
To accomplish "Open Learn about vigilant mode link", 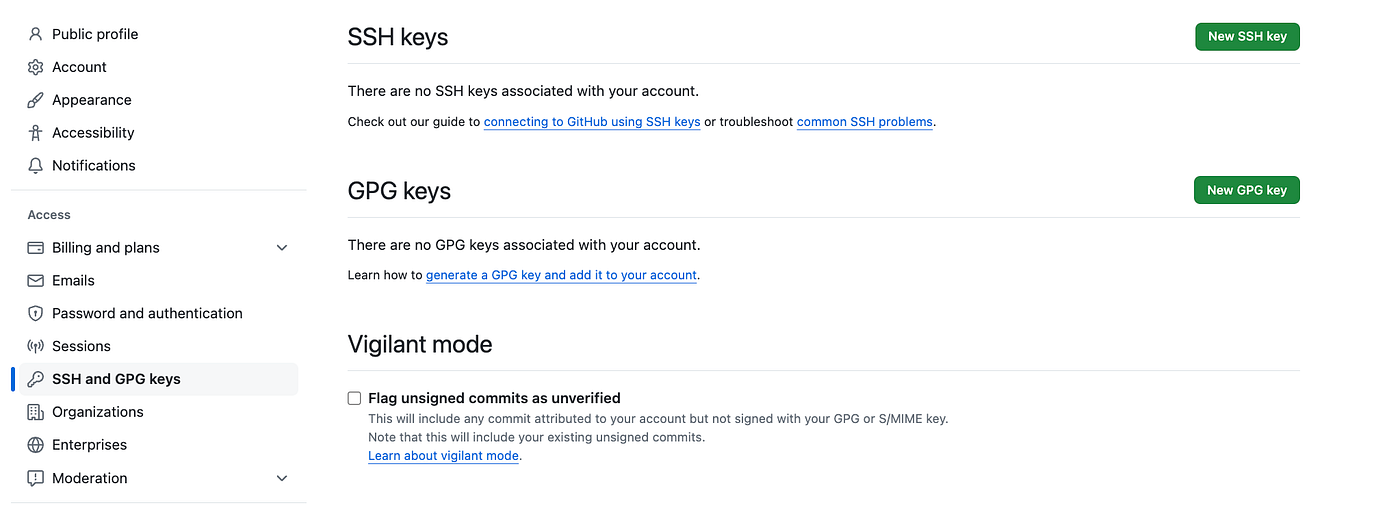I will [x=443, y=456].
